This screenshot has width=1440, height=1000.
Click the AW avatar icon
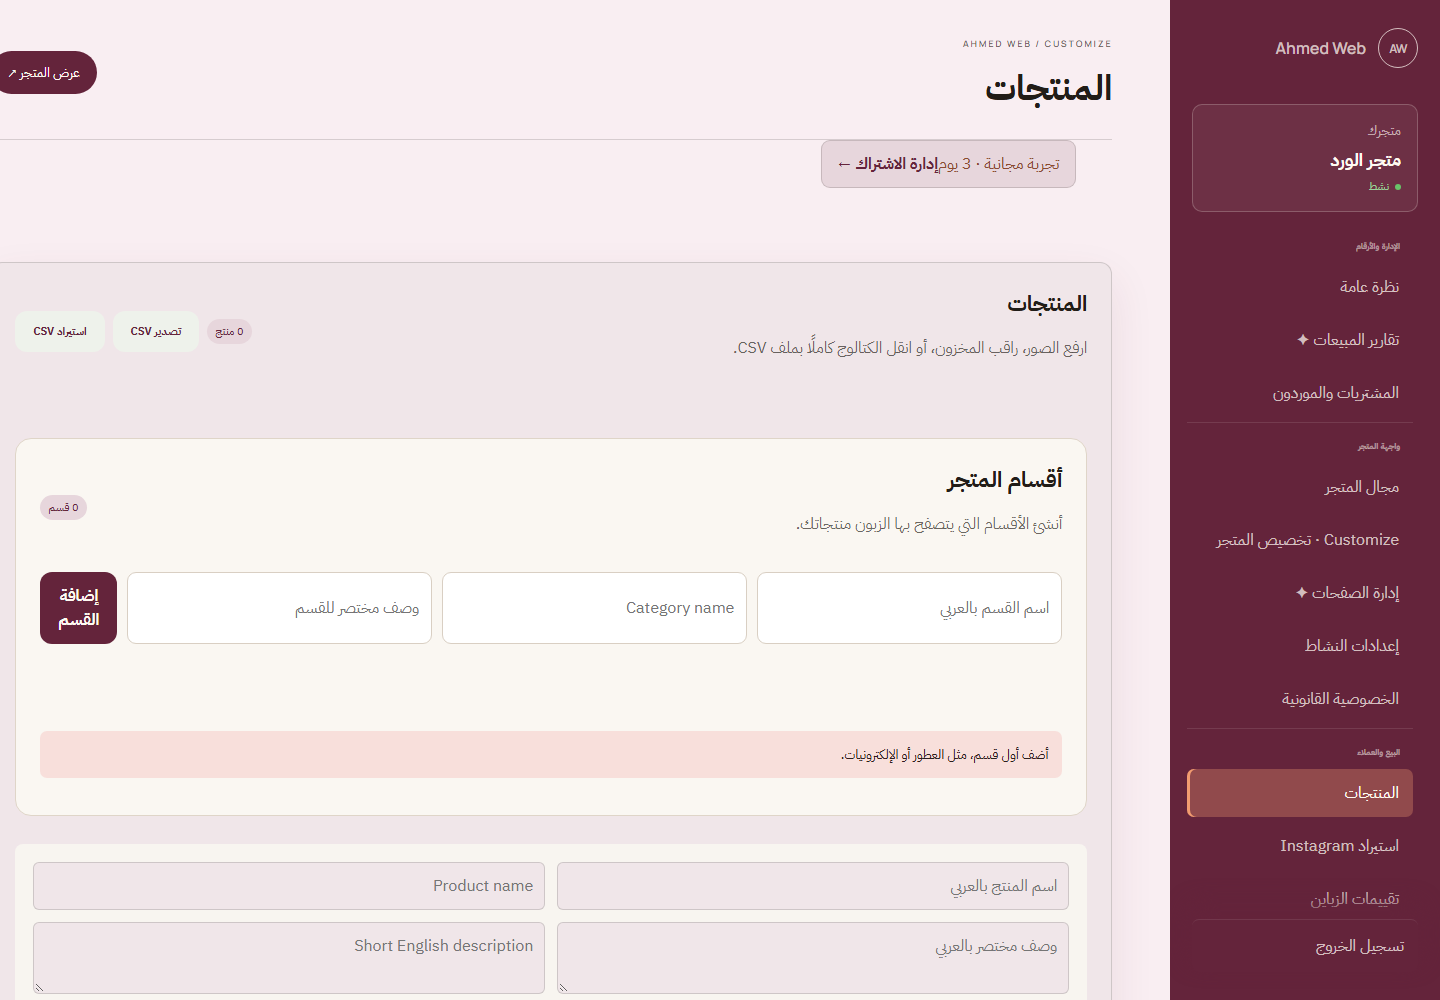(1398, 48)
